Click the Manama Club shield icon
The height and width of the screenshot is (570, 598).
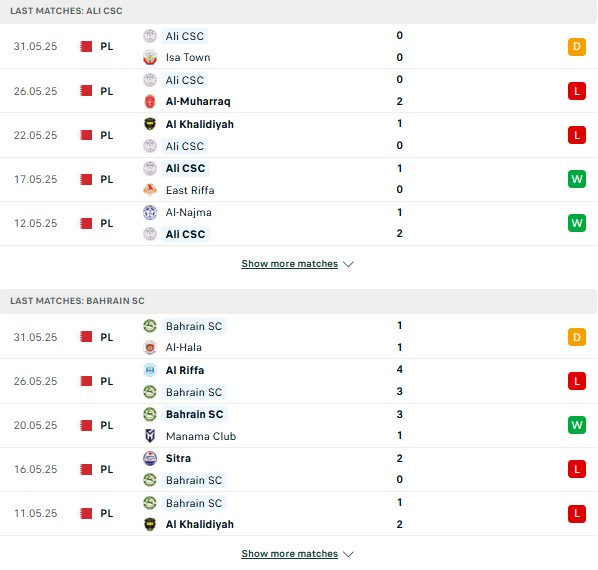(x=150, y=436)
